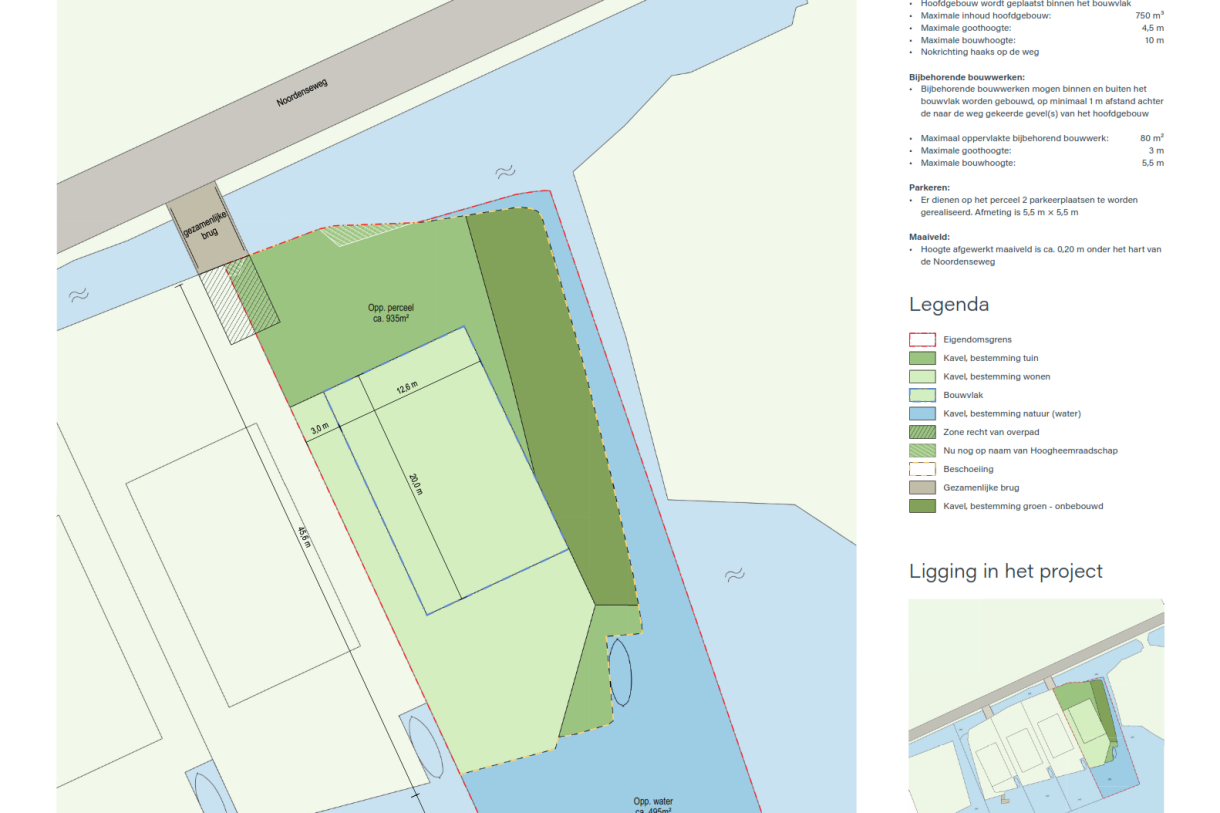Pick the Bouwvlak legend swatch
Image resolution: width=1220 pixels, height=813 pixels.
(921, 395)
